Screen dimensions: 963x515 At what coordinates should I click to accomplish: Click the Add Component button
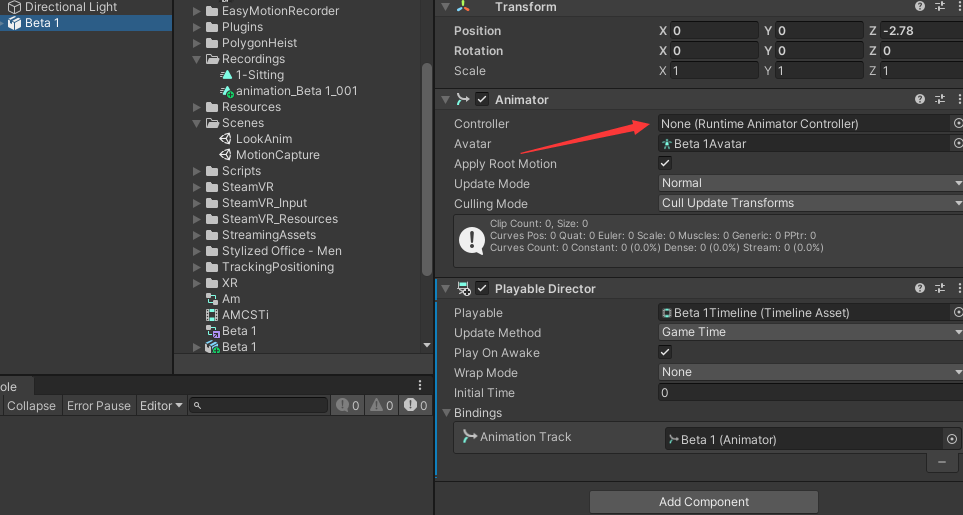coord(704,501)
